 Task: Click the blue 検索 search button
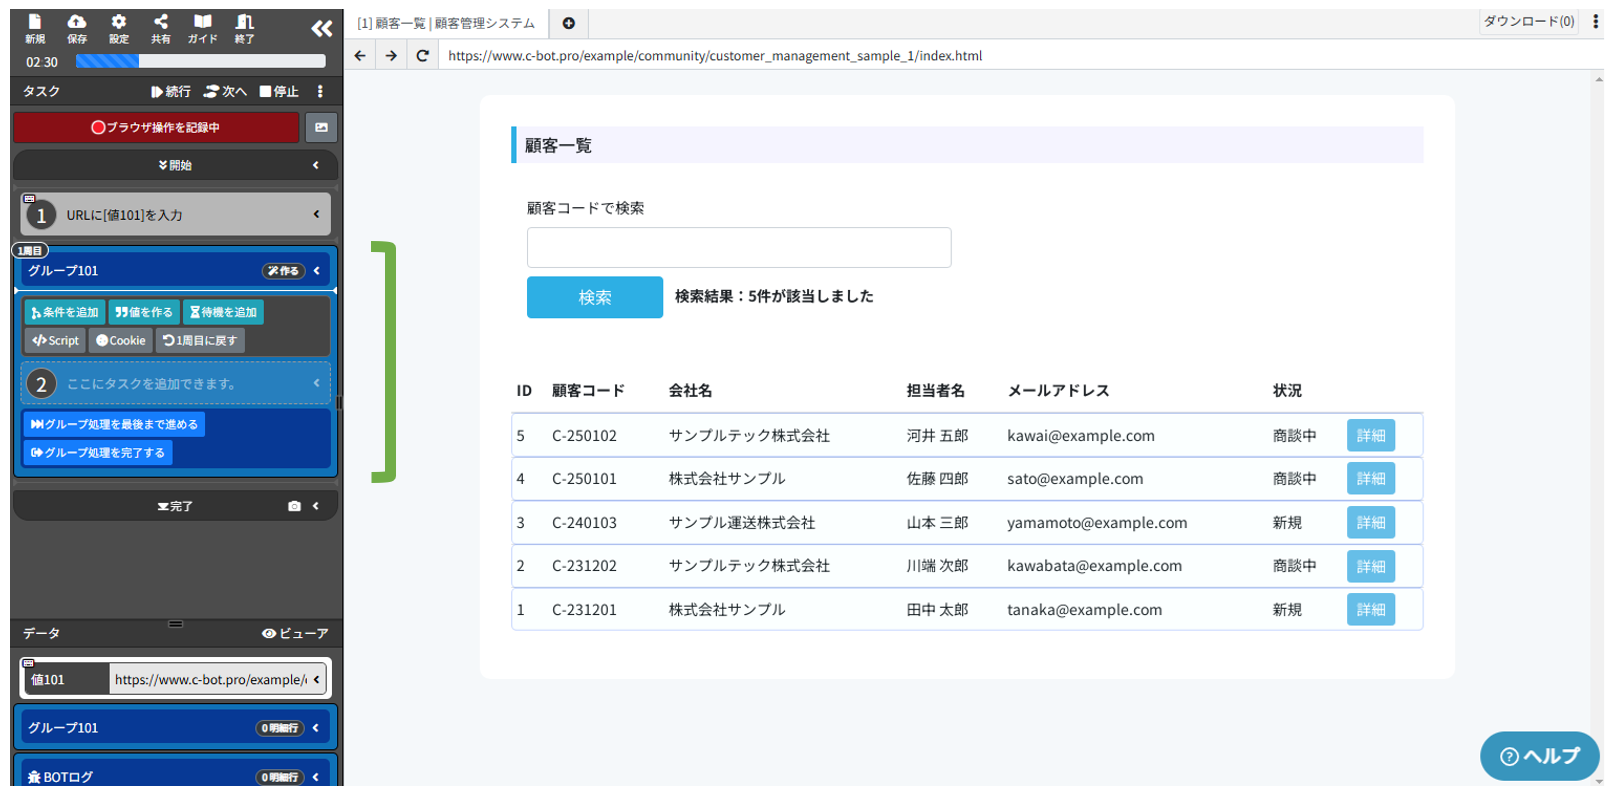[595, 297]
